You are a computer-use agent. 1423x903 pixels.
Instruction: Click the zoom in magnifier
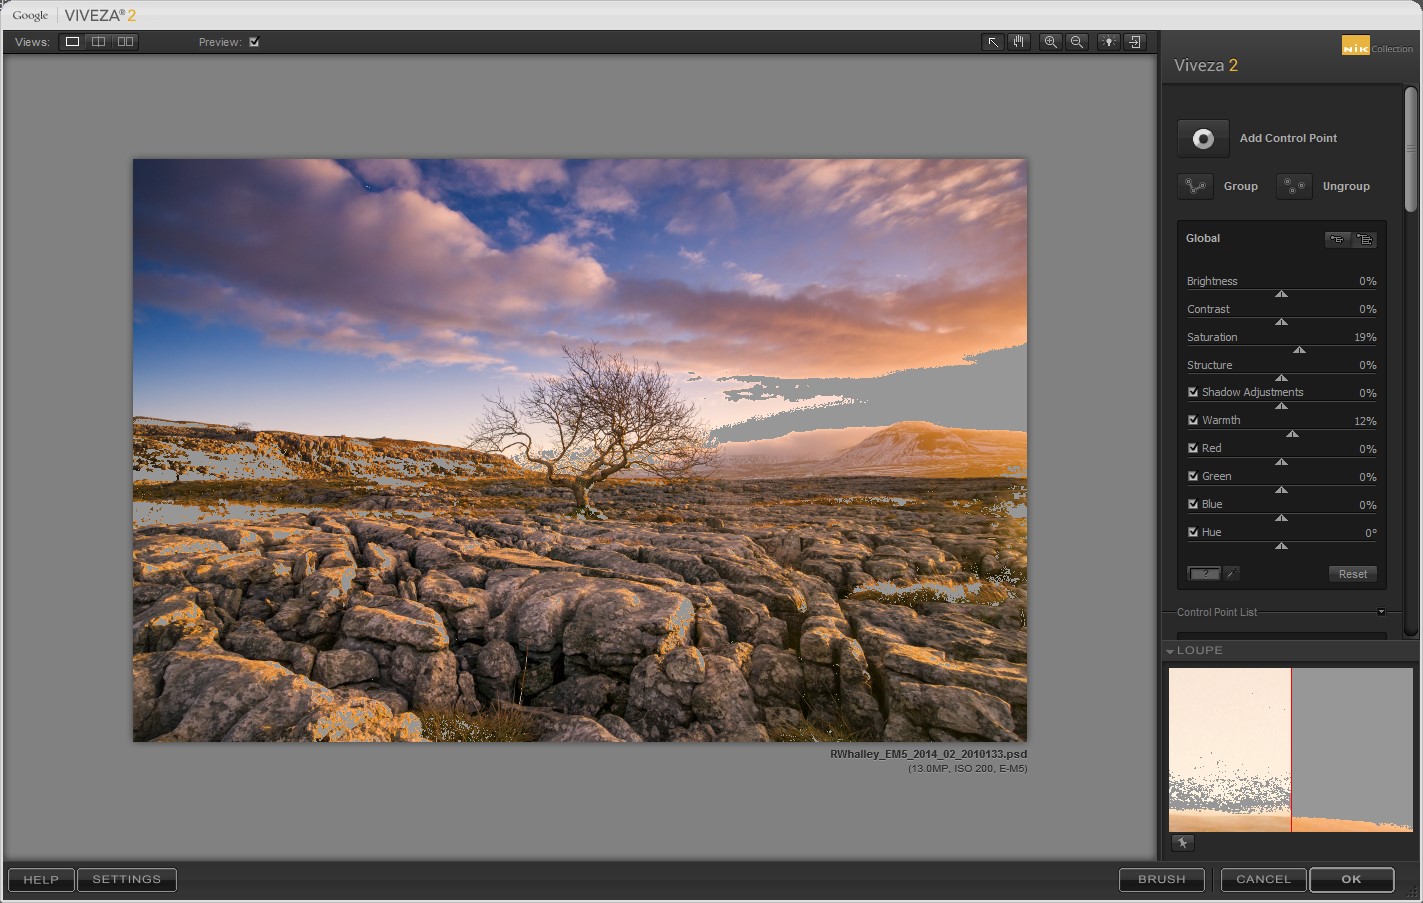[x=1050, y=42]
